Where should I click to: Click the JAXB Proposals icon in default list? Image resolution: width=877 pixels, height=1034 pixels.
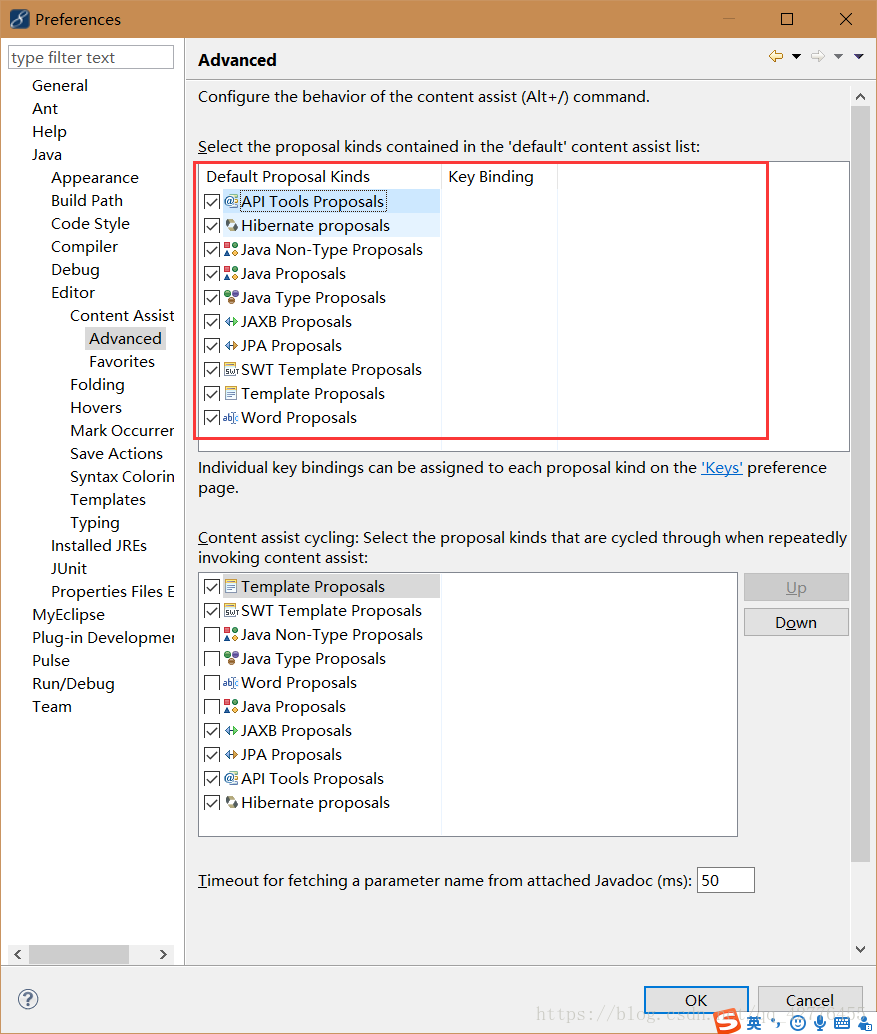231,321
